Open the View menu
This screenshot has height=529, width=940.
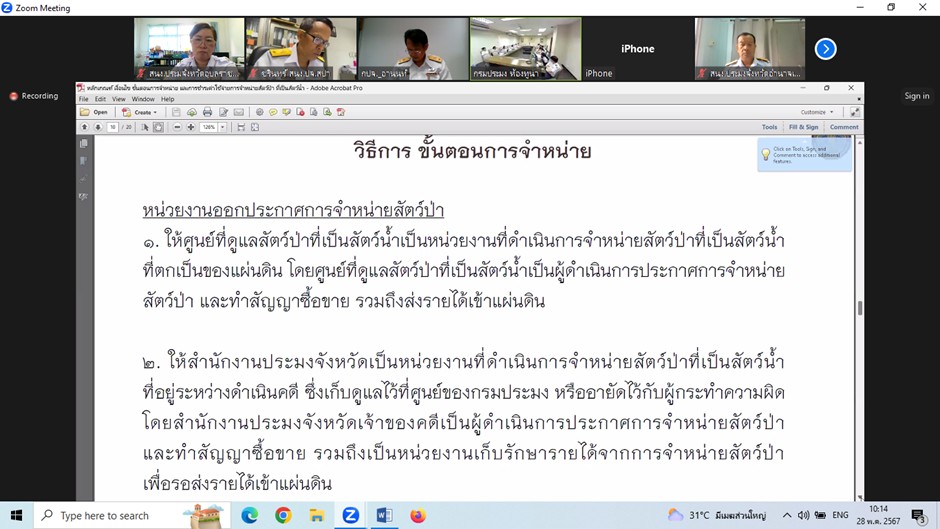click(118, 99)
